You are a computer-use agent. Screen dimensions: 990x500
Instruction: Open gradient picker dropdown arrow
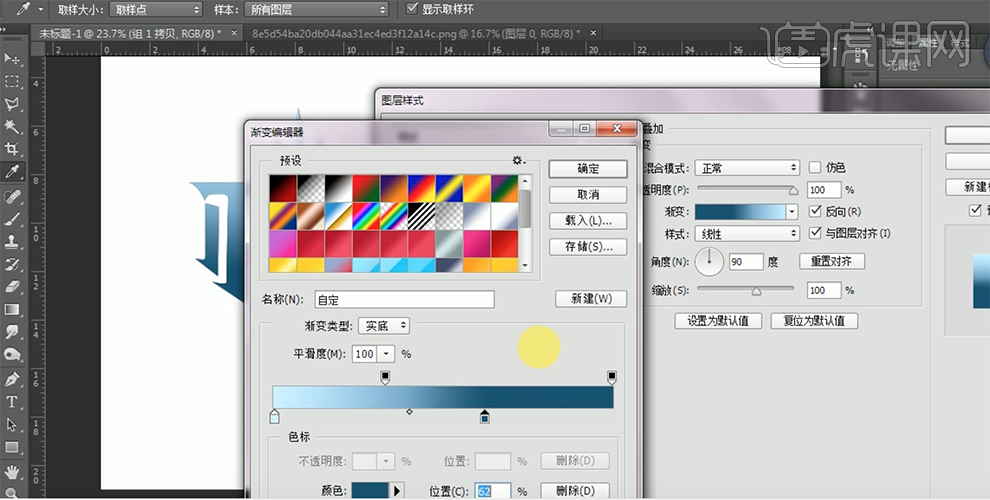click(792, 212)
